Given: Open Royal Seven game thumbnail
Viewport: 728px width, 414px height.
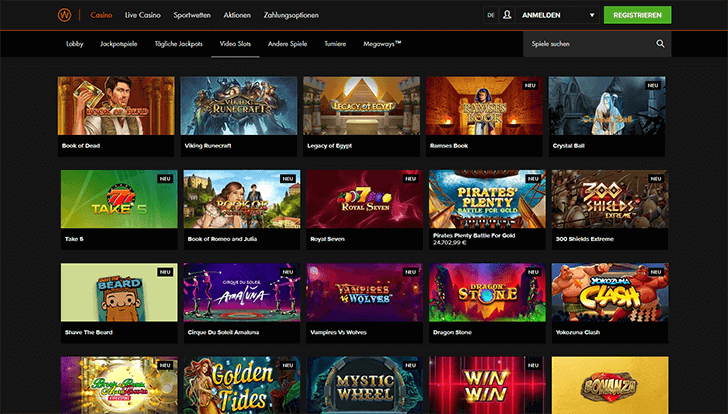Looking at the screenshot, I should (364, 199).
